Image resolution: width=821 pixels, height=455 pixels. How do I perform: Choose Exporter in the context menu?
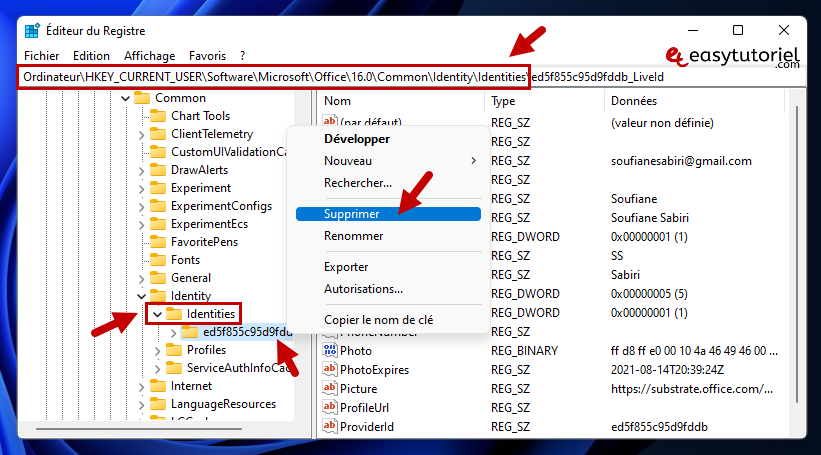click(388, 267)
